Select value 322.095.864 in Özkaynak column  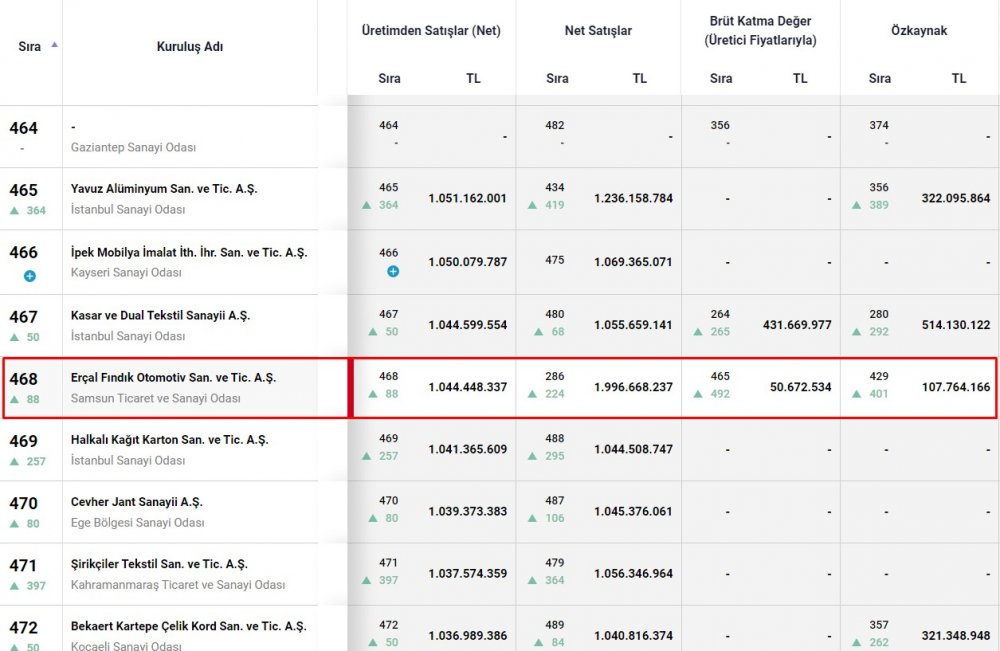[x=955, y=198]
